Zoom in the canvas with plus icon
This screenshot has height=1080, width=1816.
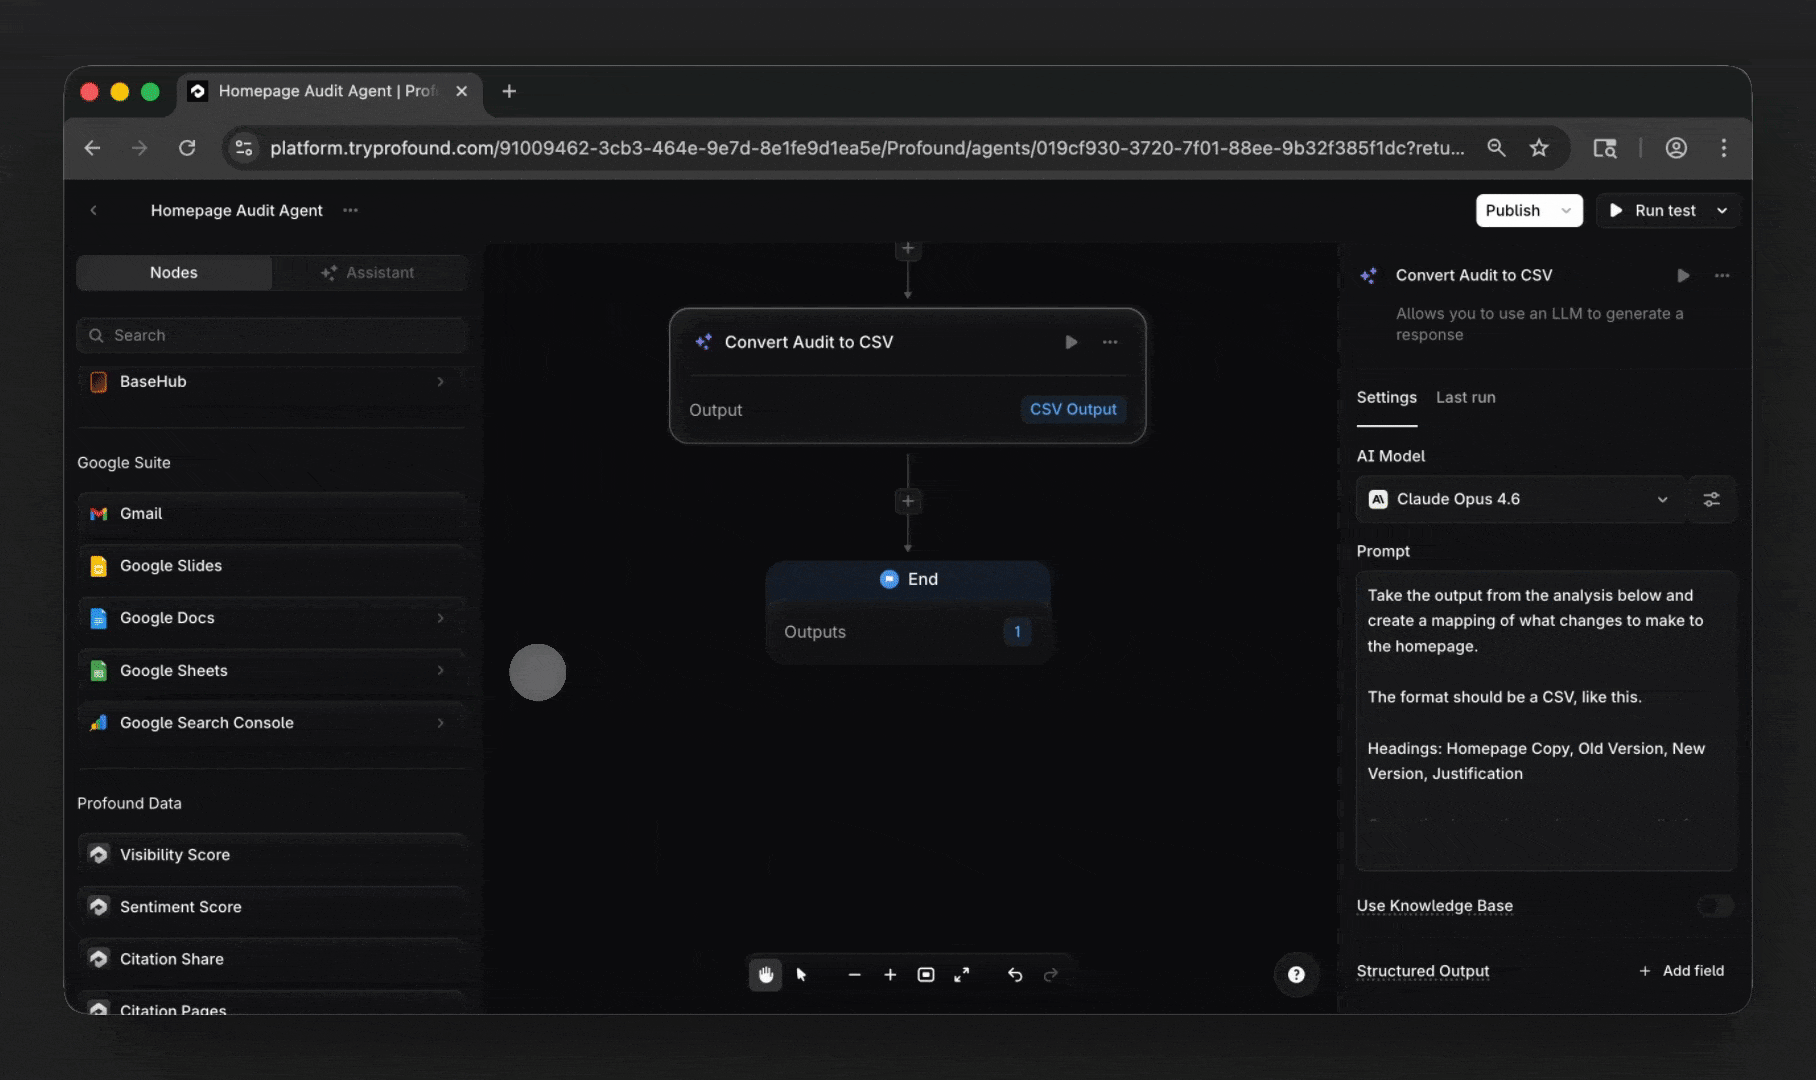click(x=890, y=974)
